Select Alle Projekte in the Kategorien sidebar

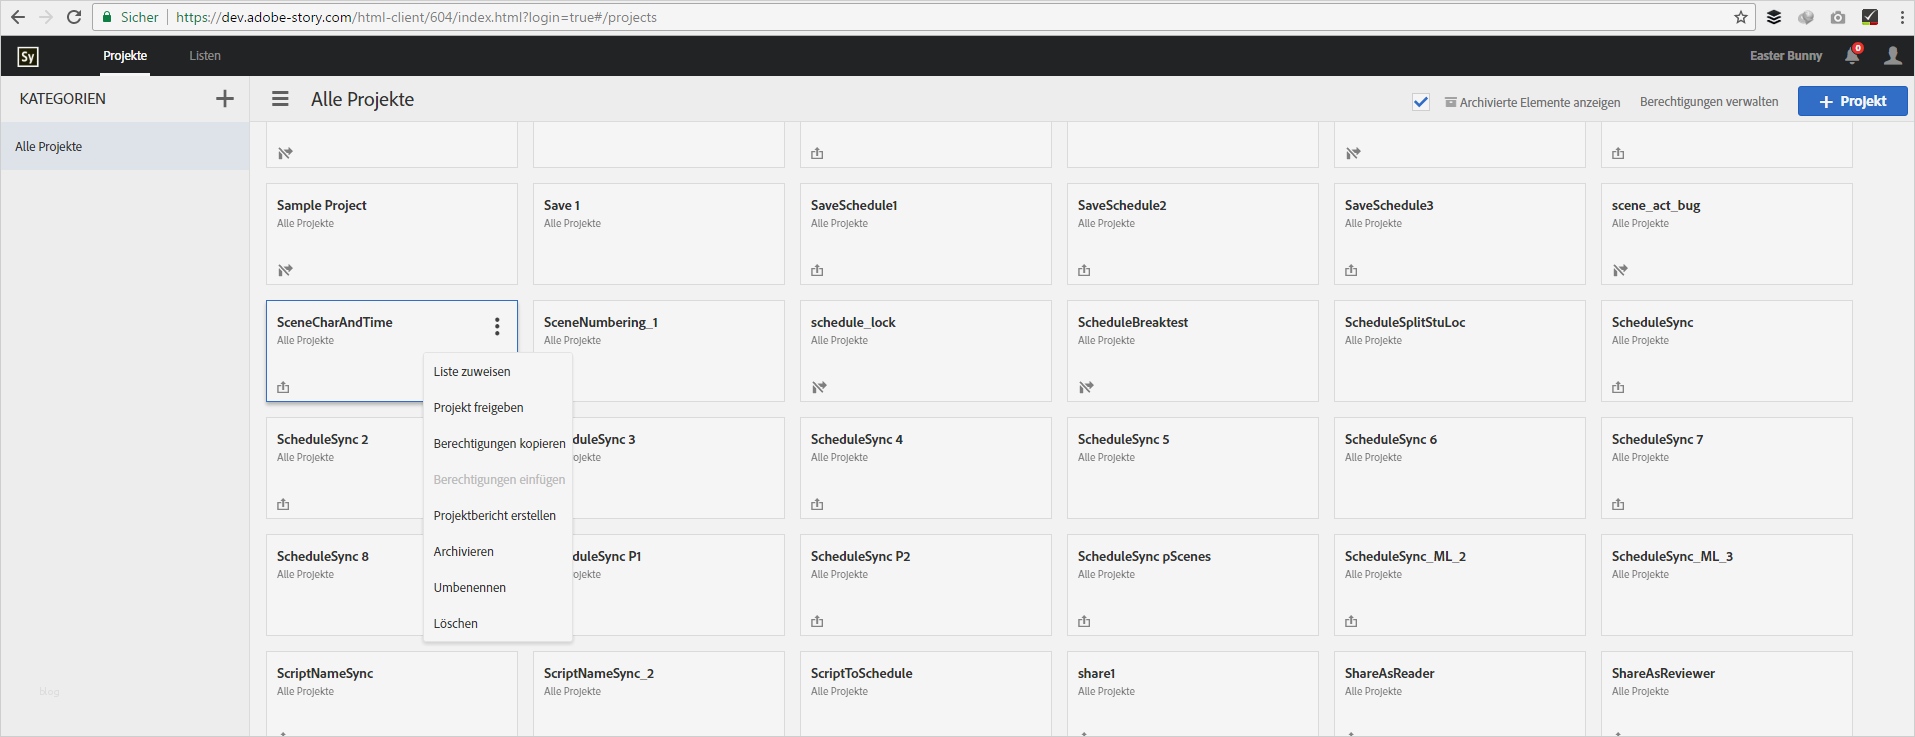click(x=125, y=146)
